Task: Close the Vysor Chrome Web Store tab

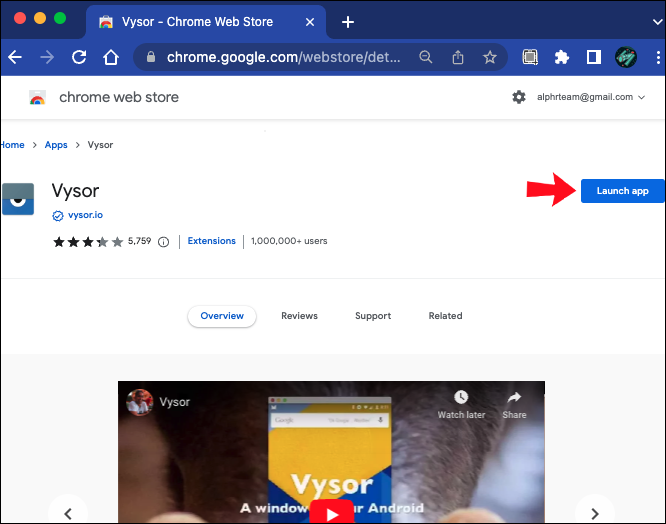Action: (310, 22)
